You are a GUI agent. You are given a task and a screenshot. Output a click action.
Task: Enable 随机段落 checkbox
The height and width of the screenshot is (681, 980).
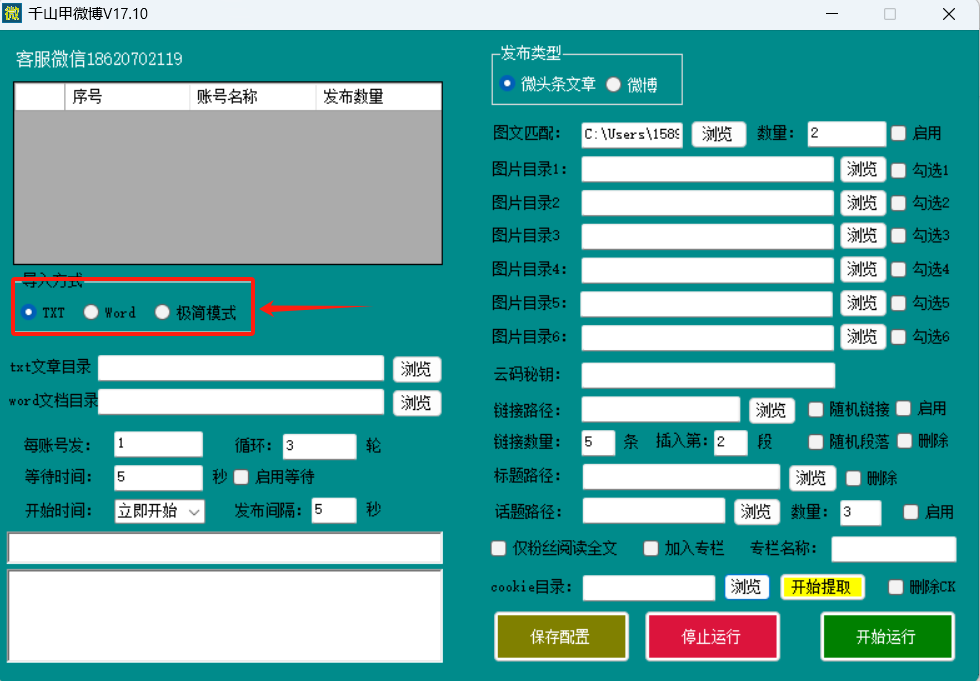point(816,442)
